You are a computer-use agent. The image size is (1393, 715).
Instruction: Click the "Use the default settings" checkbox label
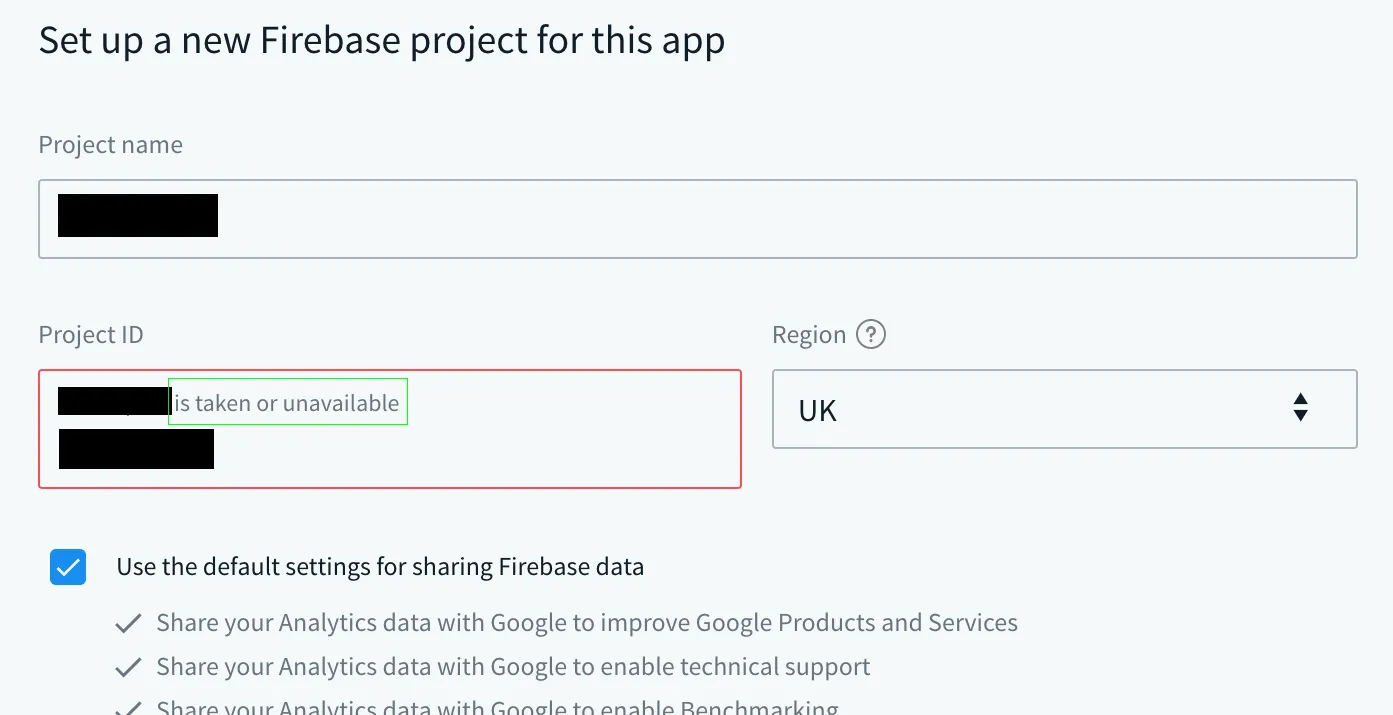[x=380, y=567]
